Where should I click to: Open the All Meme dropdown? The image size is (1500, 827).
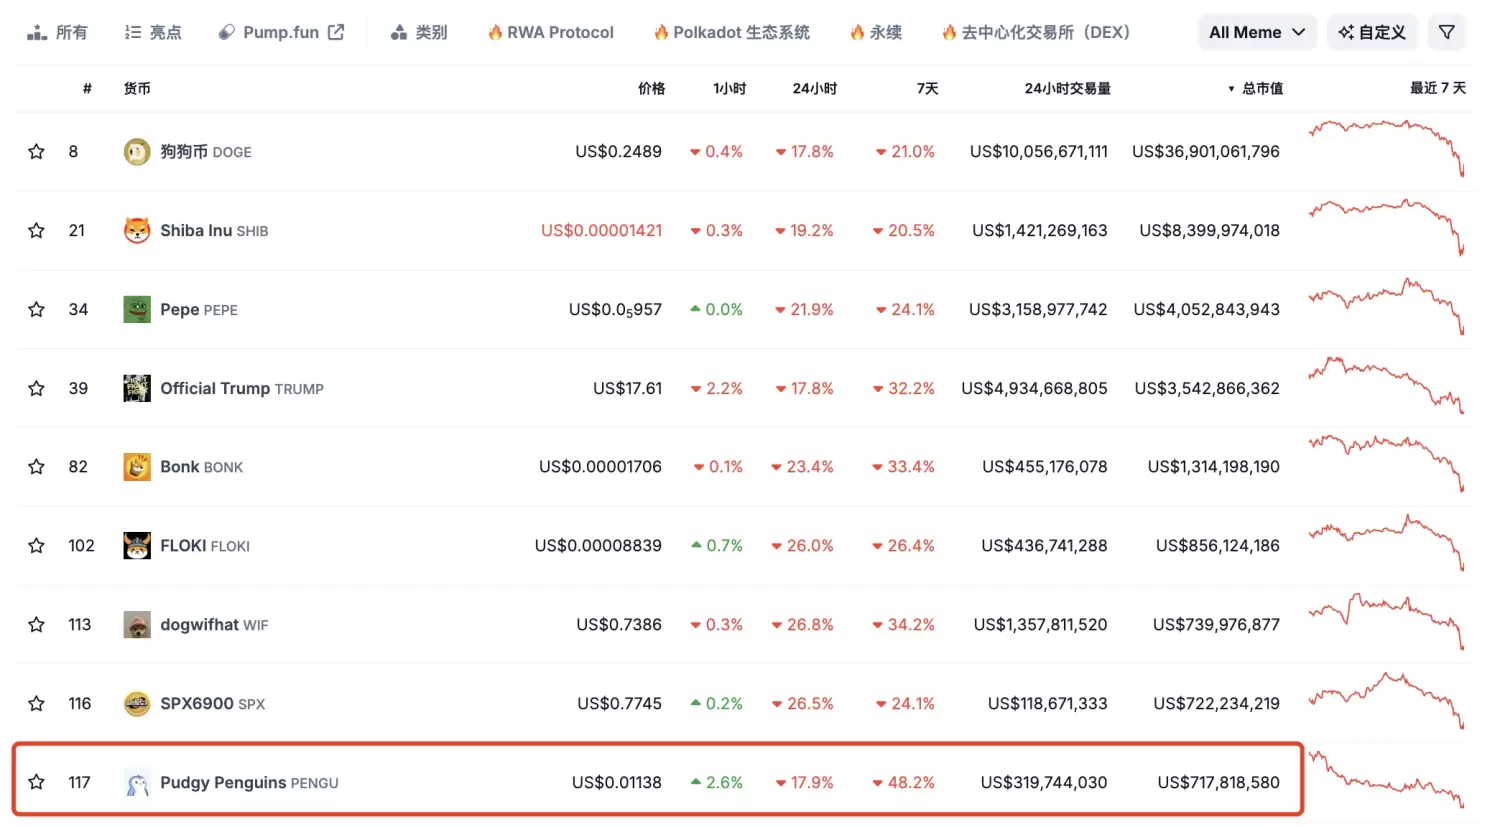(x=1256, y=31)
